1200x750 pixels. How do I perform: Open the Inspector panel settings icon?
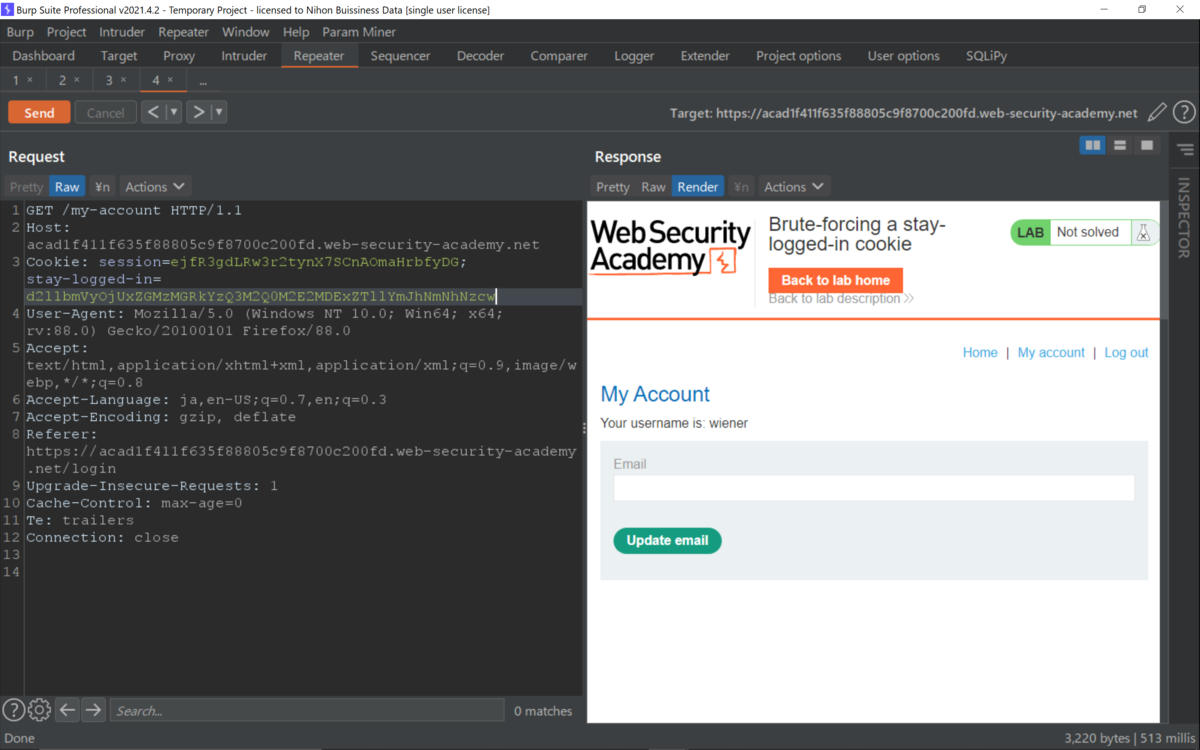pyautogui.click(x=1185, y=150)
